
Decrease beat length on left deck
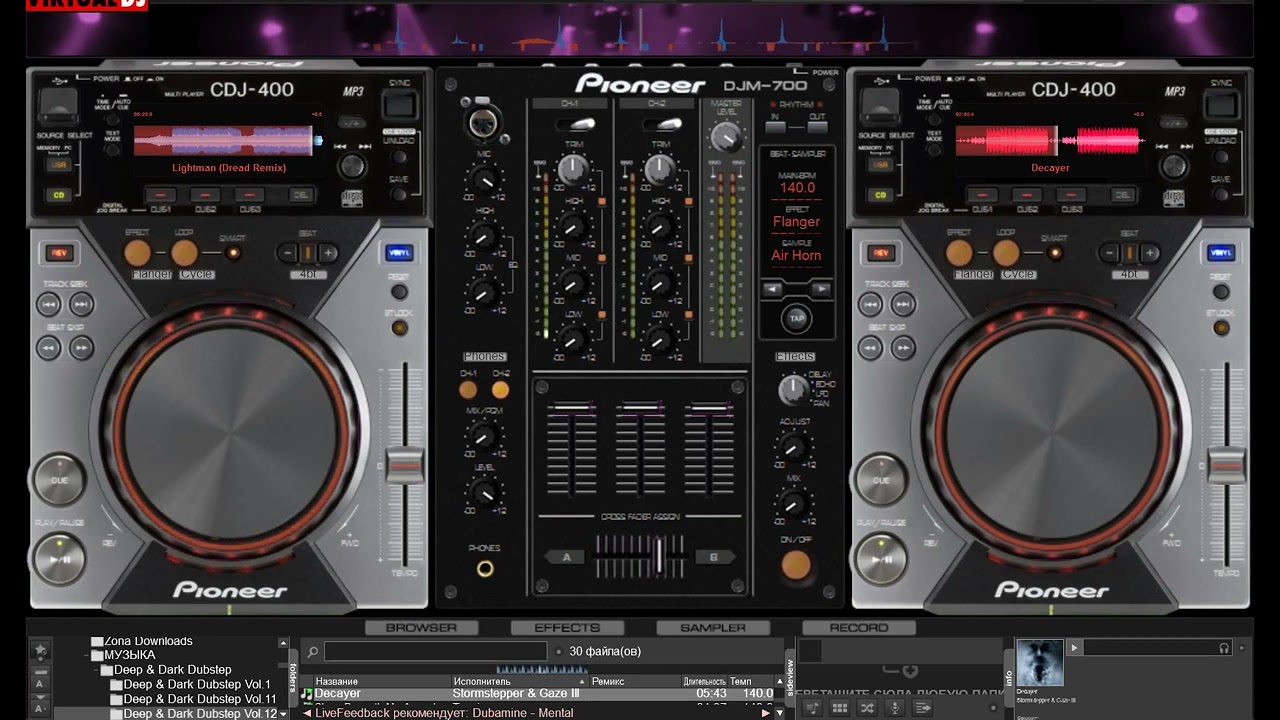pyautogui.click(x=288, y=253)
